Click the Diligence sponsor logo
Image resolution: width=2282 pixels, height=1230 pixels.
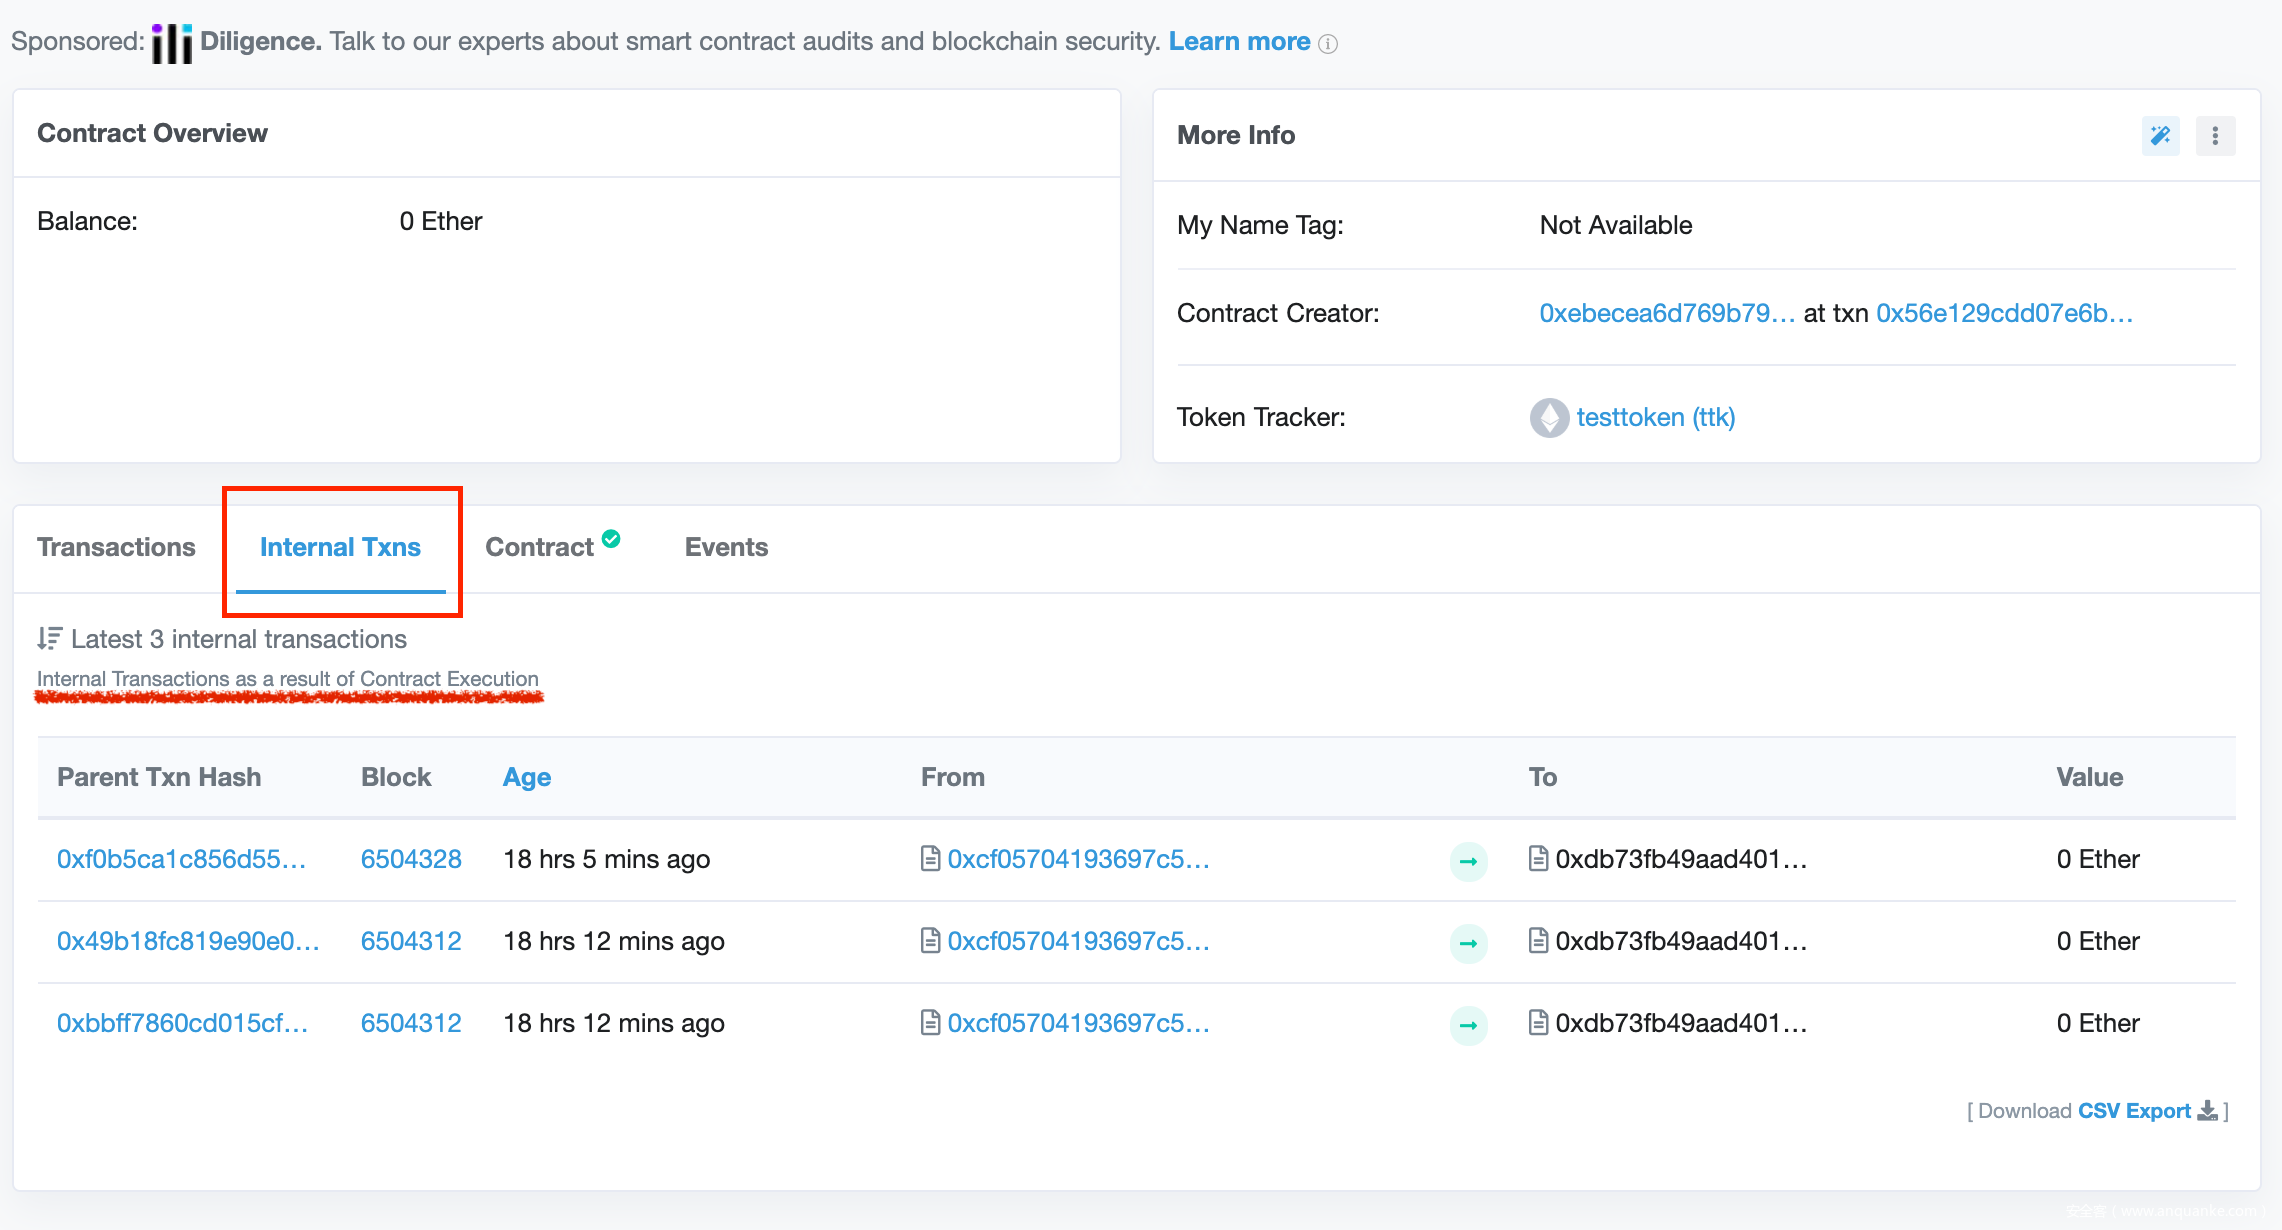(x=172, y=43)
